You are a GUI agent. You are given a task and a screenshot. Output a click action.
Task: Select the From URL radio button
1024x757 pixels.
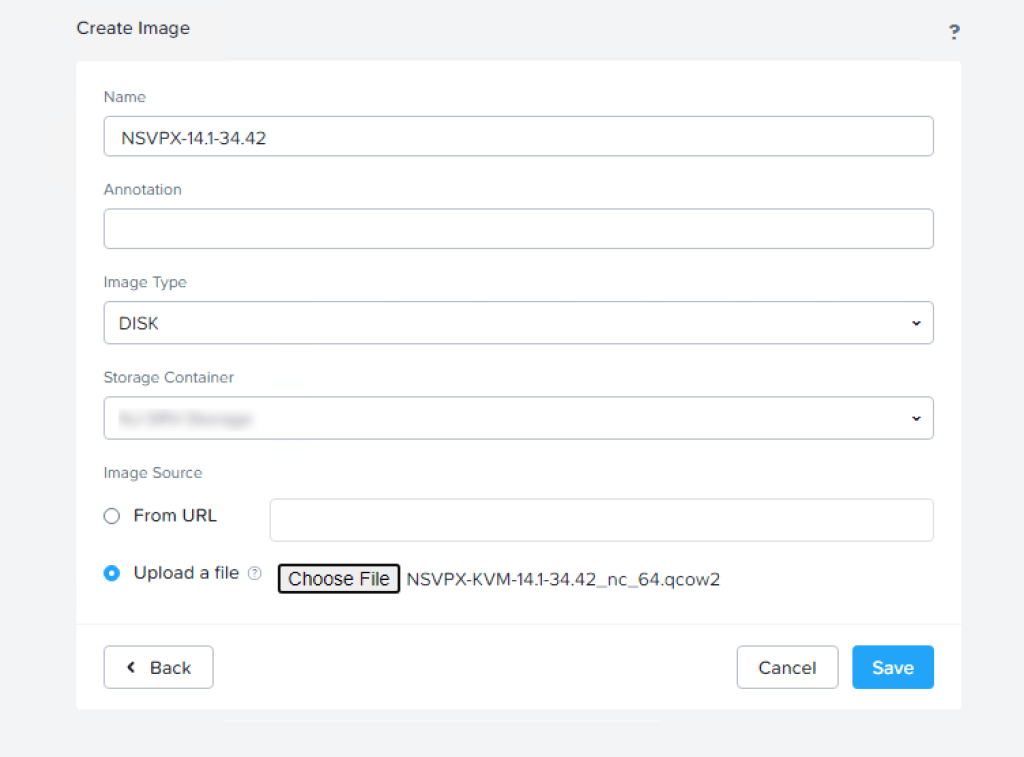point(112,516)
